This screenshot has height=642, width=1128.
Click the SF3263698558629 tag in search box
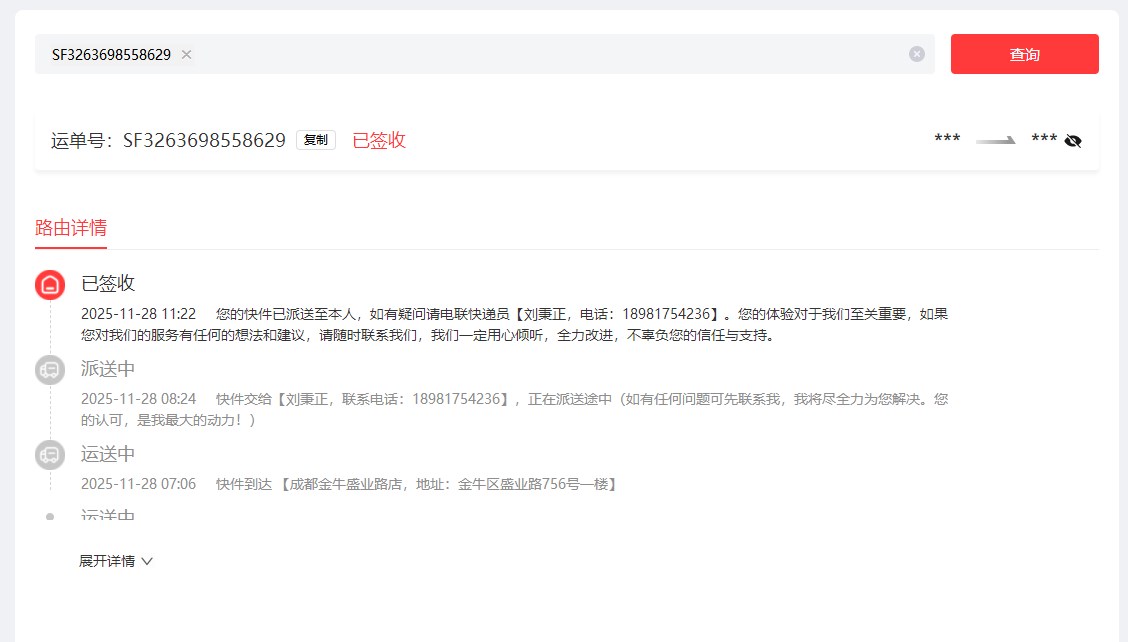click(x=111, y=55)
